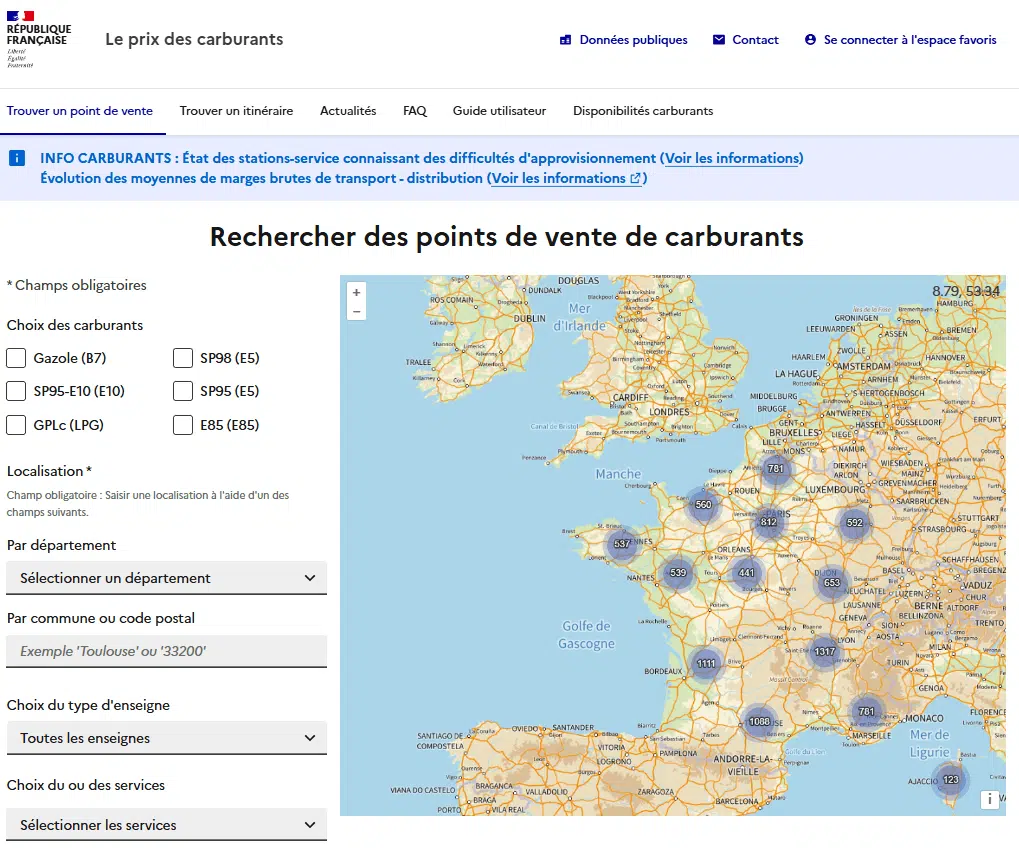Check the SP95-E10 (E10) checkbox
The width and height of the screenshot is (1019, 850).
pyautogui.click(x=16, y=391)
